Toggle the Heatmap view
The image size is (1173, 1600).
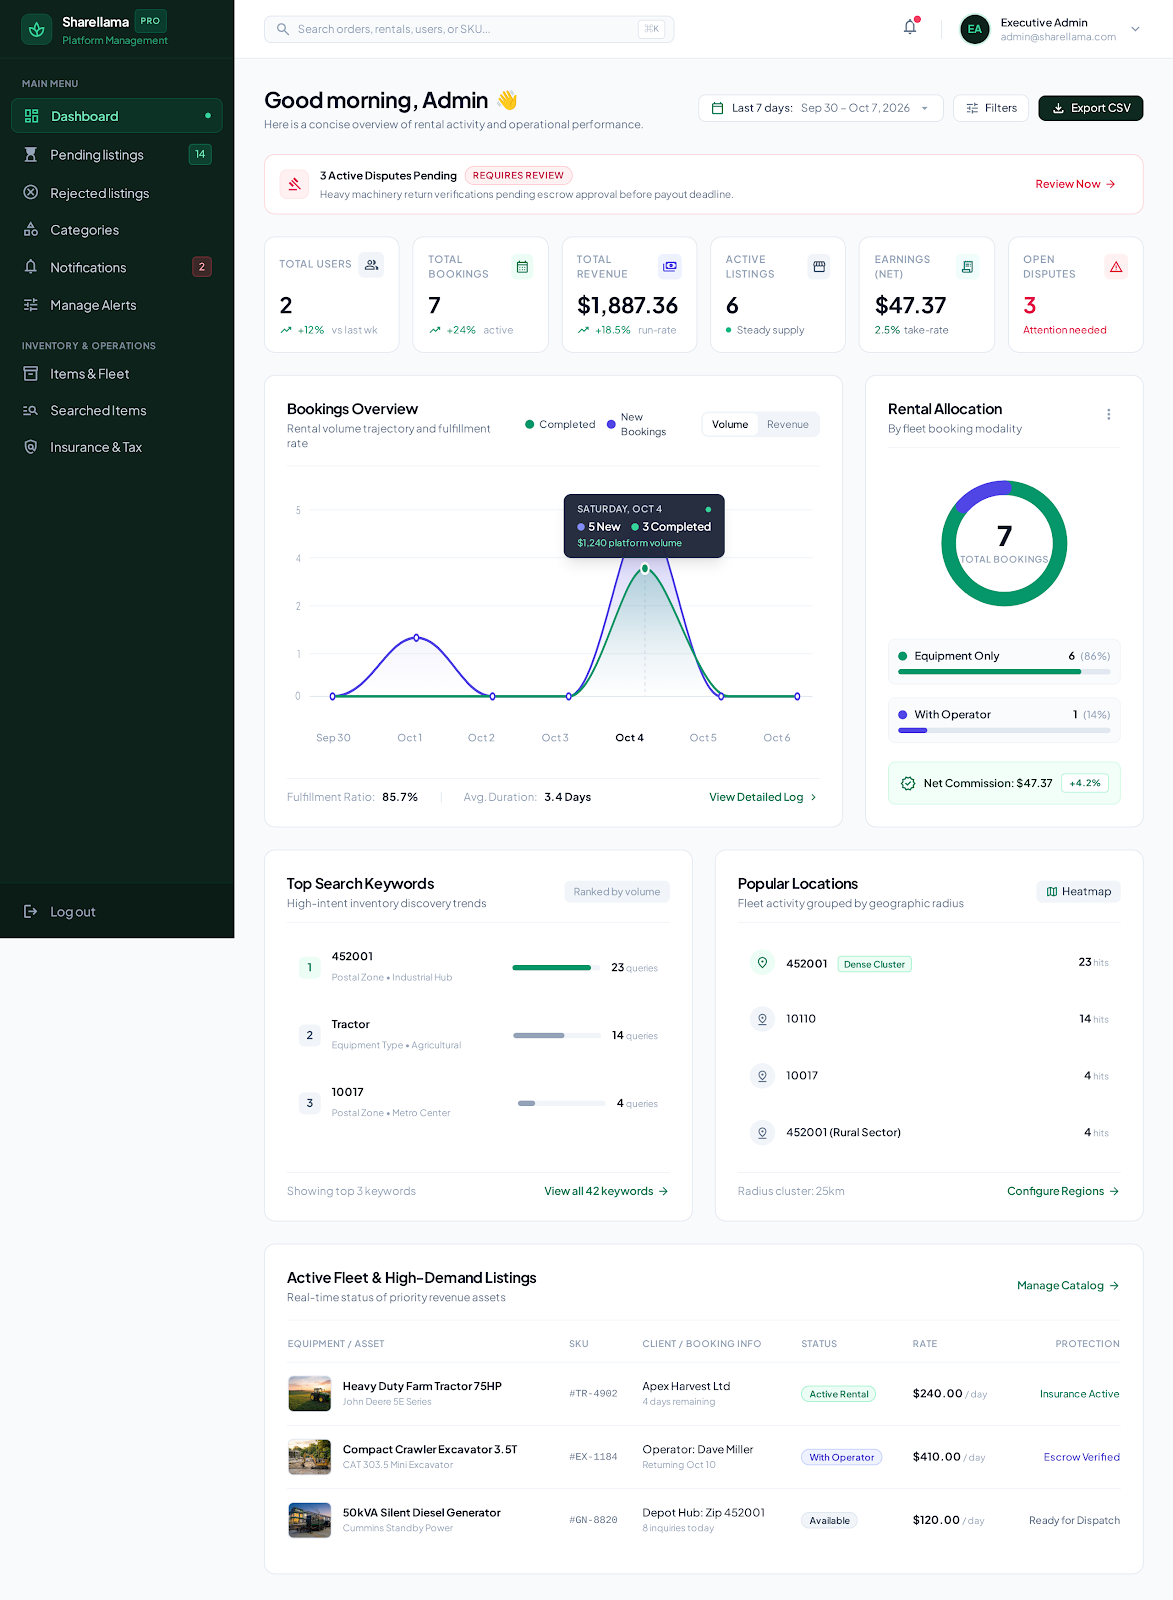(x=1079, y=892)
